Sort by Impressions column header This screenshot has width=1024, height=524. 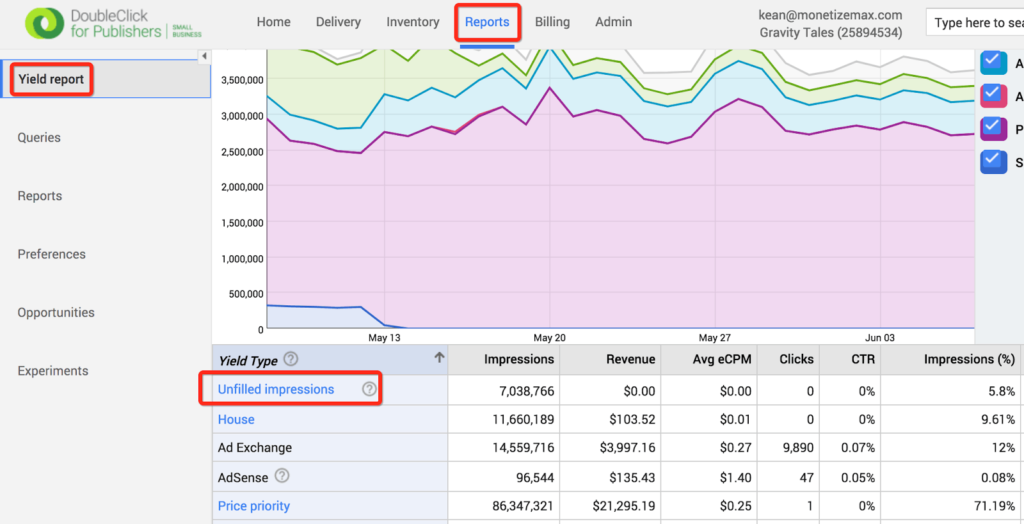pyautogui.click(x=504, y=359)
